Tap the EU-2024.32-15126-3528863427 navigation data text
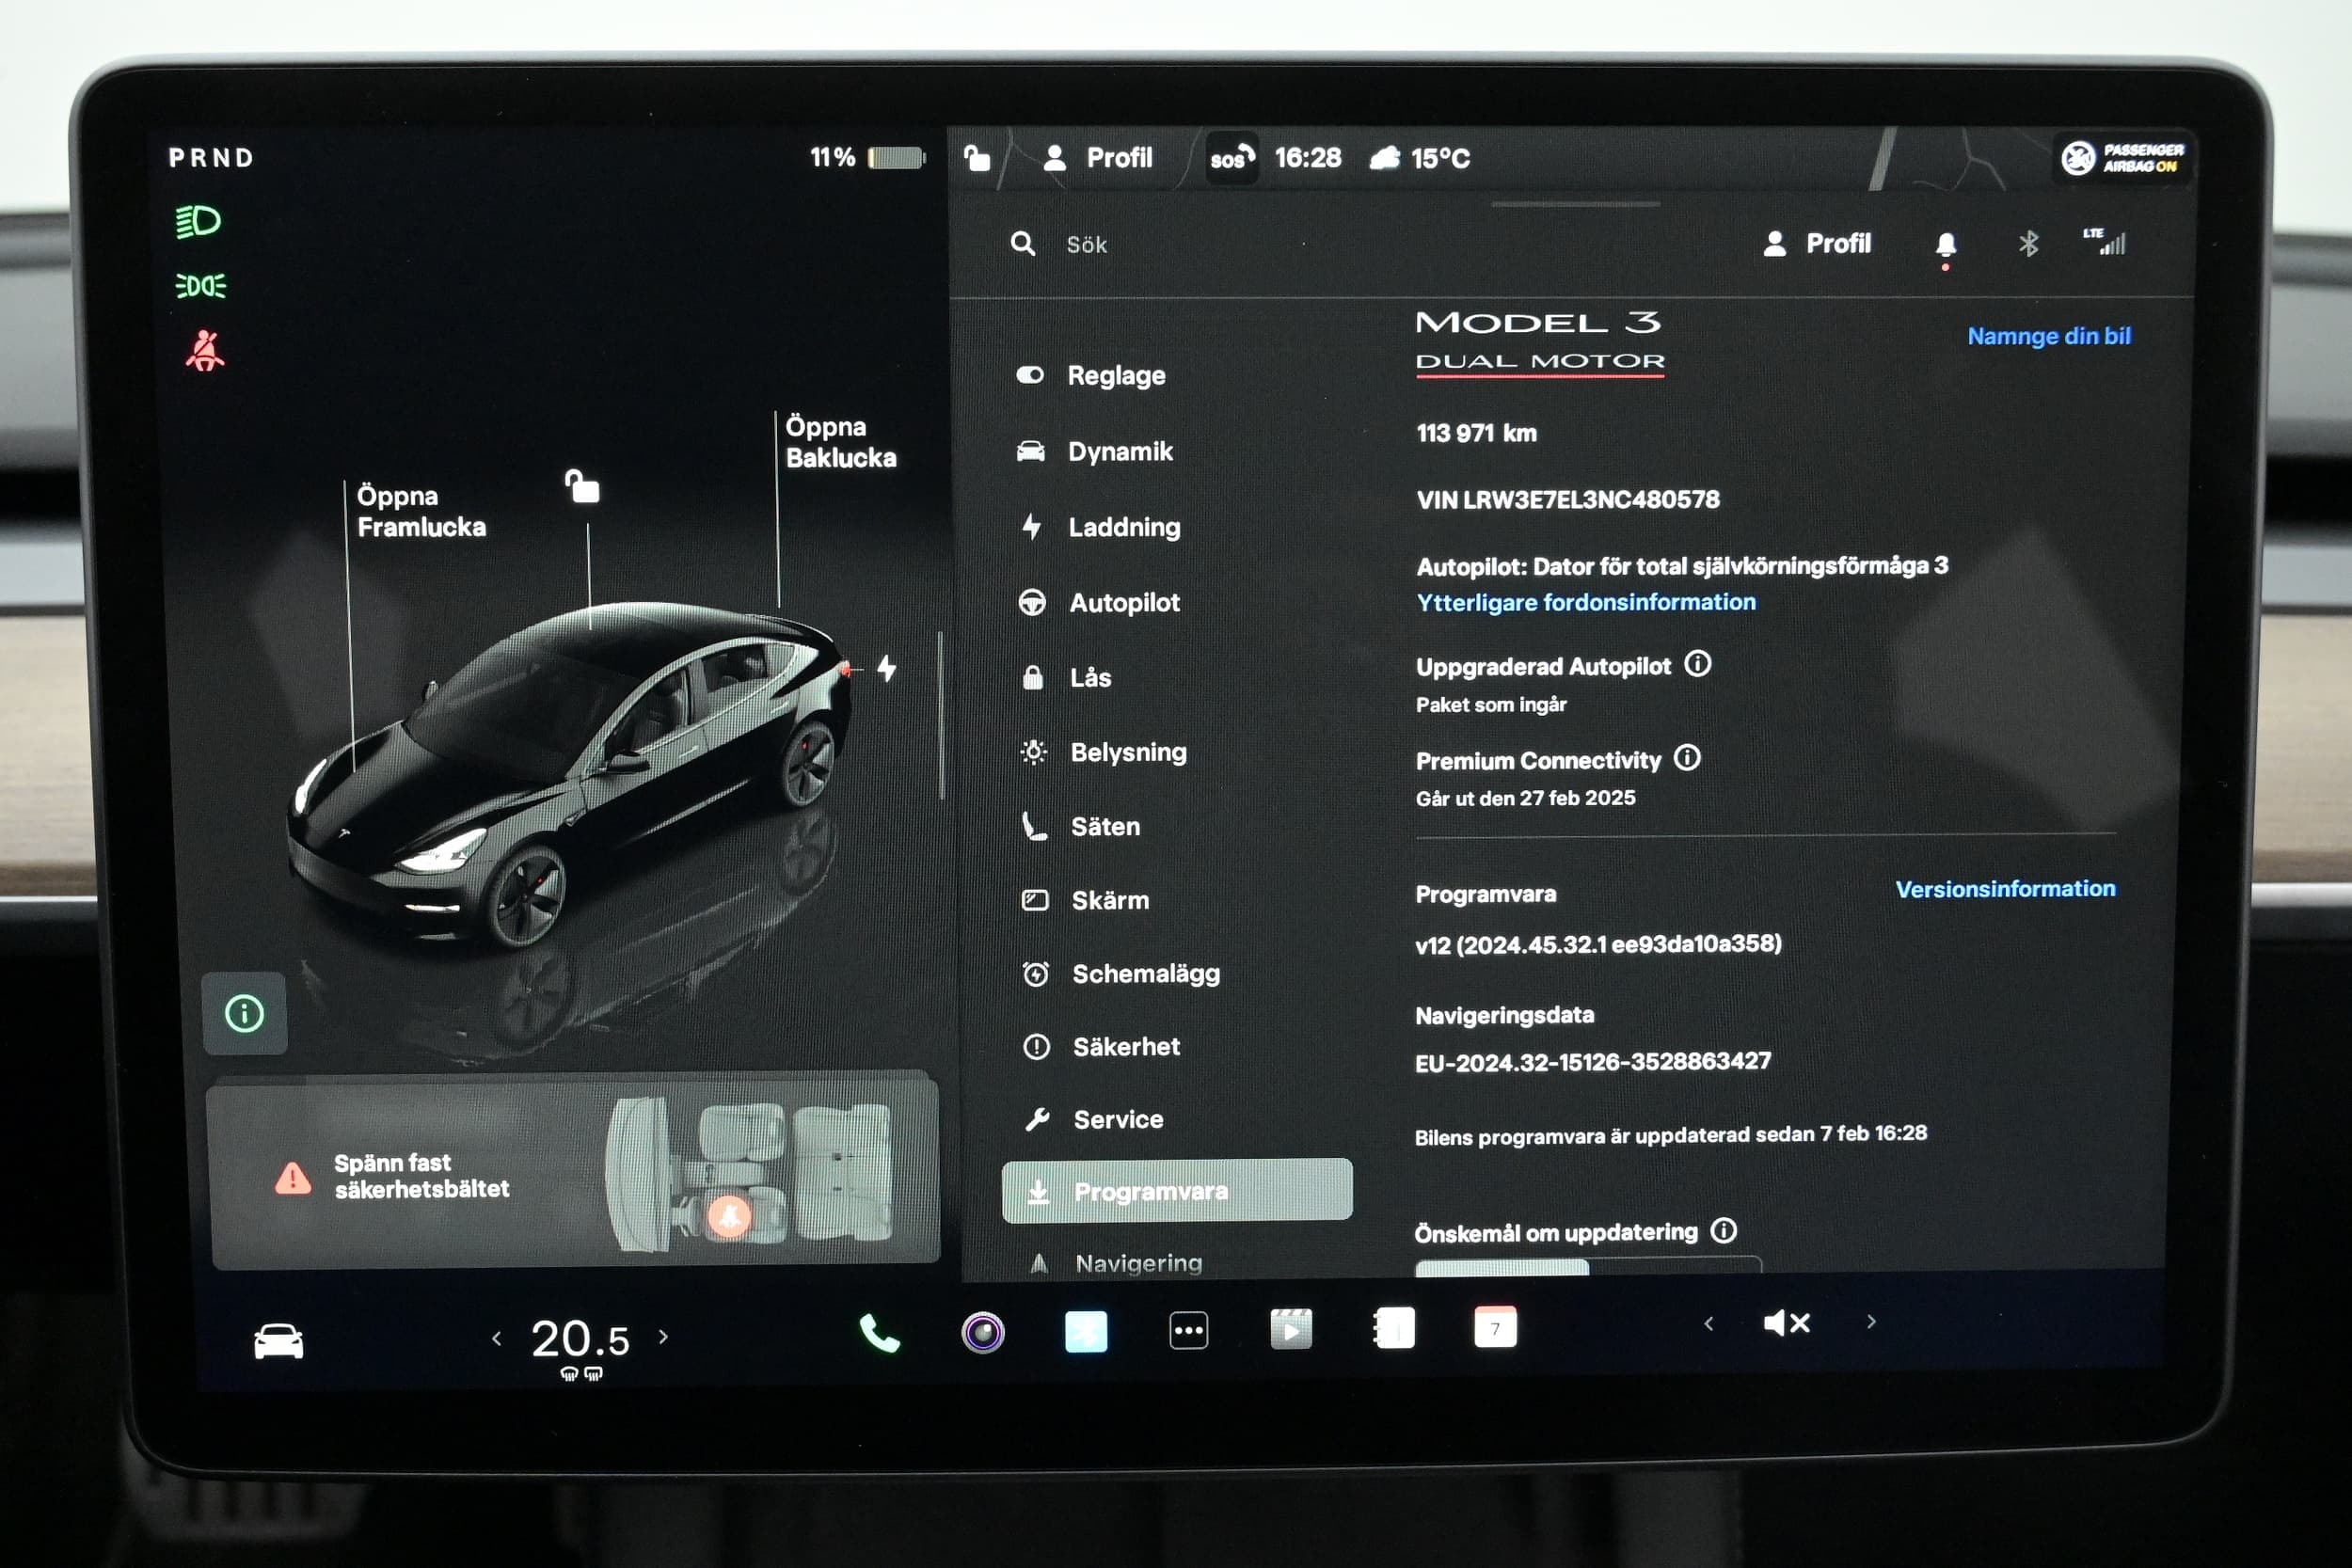2352x1568 pixels. pos(1592,1061)
